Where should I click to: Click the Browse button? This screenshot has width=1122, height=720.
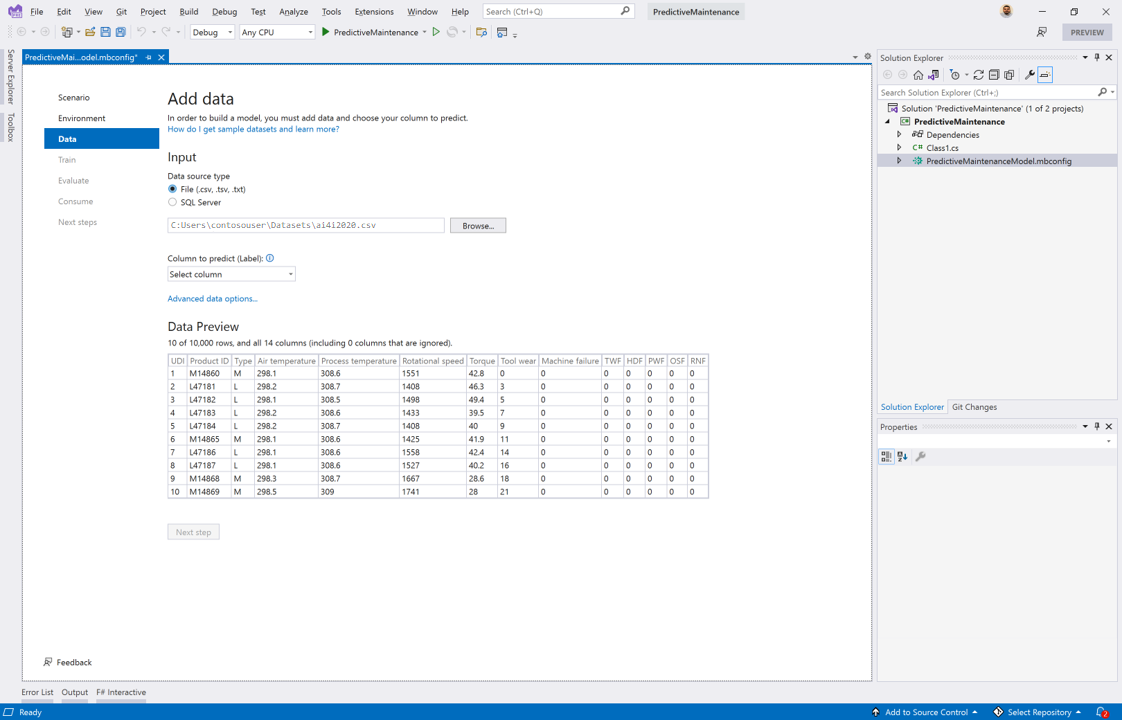click(x=477, y=226)
